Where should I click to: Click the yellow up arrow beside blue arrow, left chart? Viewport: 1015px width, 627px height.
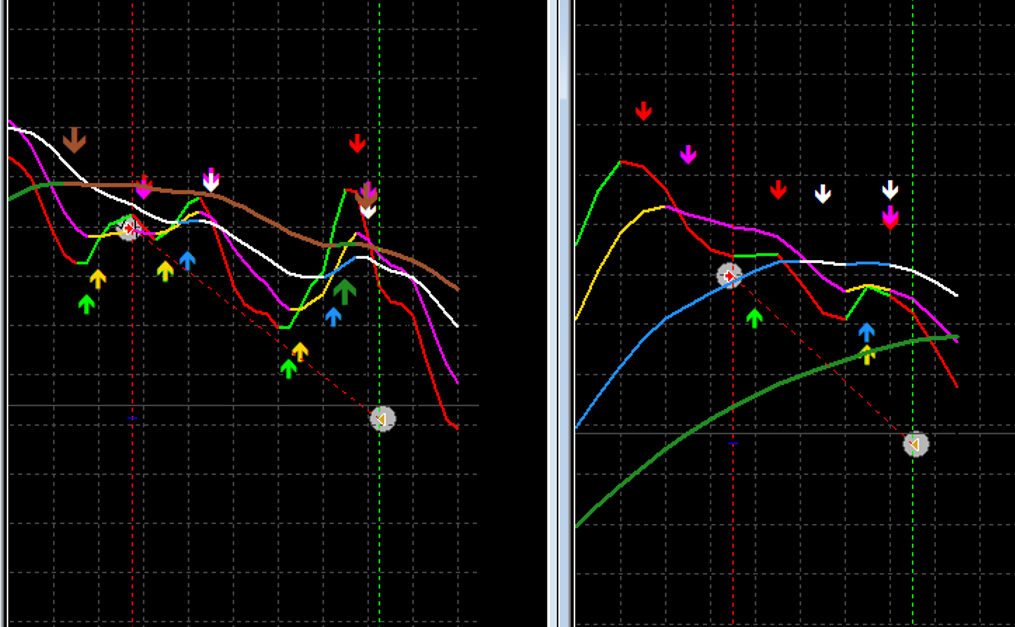[165, 270]
